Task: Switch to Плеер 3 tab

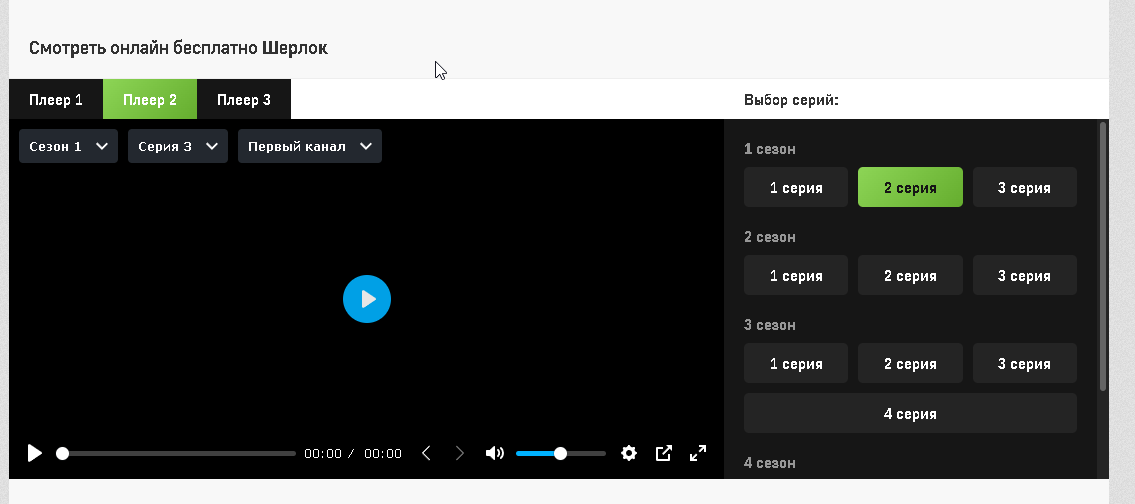Action: tap(244, 99)
